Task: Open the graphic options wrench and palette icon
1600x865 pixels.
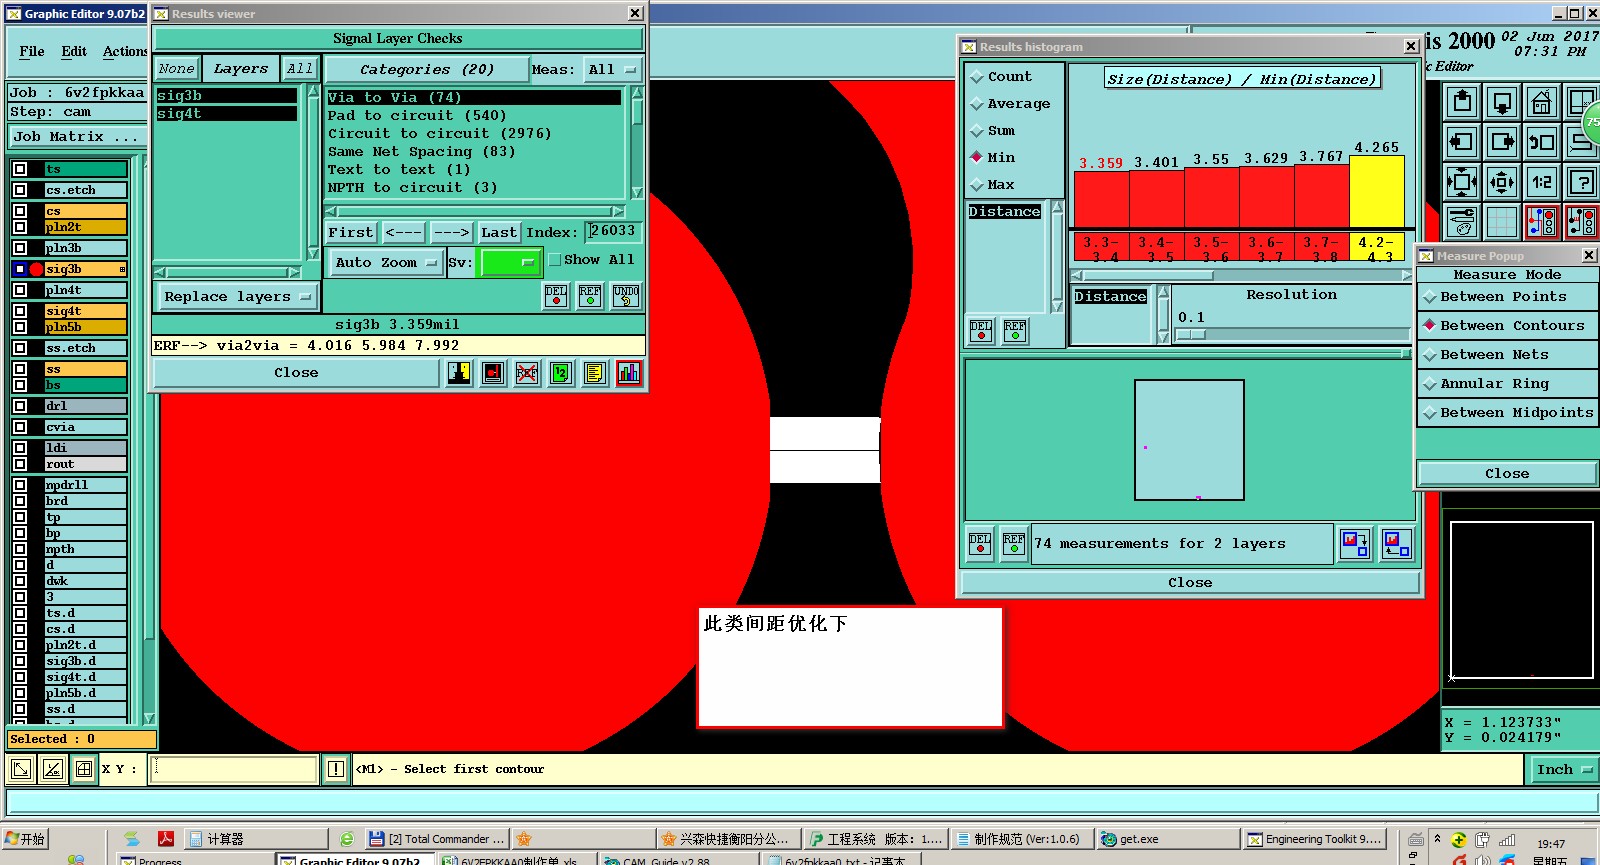Action: click(x=1462, y=222)
